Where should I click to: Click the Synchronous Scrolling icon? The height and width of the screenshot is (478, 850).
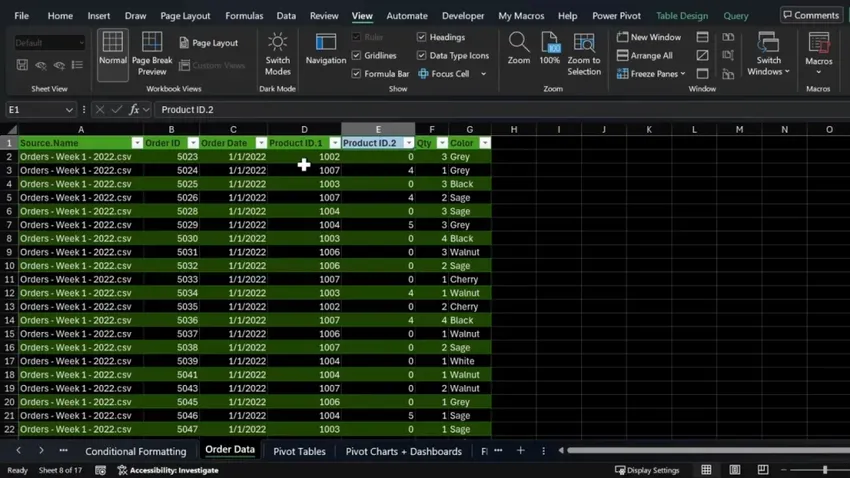point(728,55)
